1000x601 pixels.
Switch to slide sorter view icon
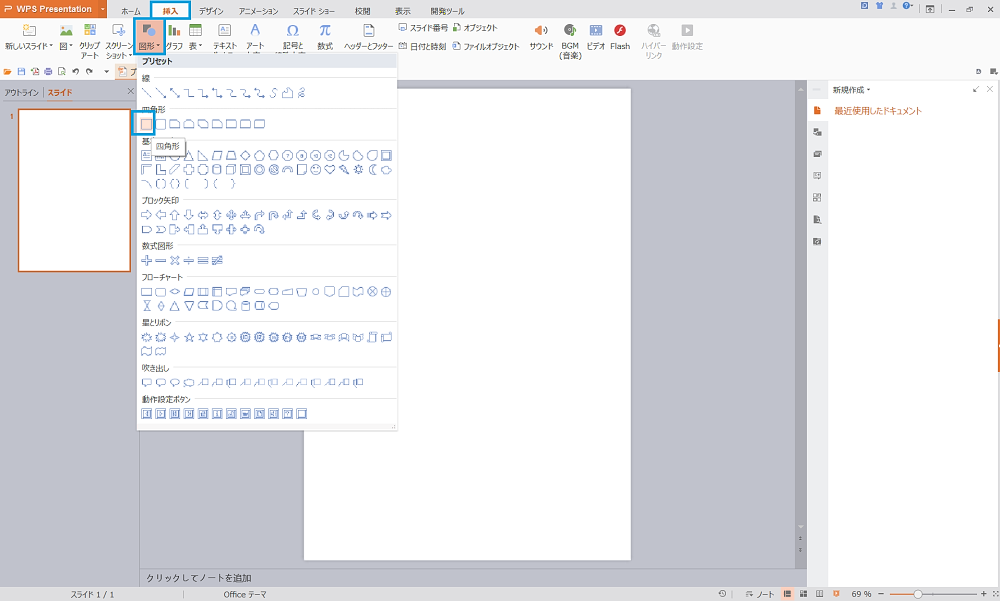click(x=803, y=594)
